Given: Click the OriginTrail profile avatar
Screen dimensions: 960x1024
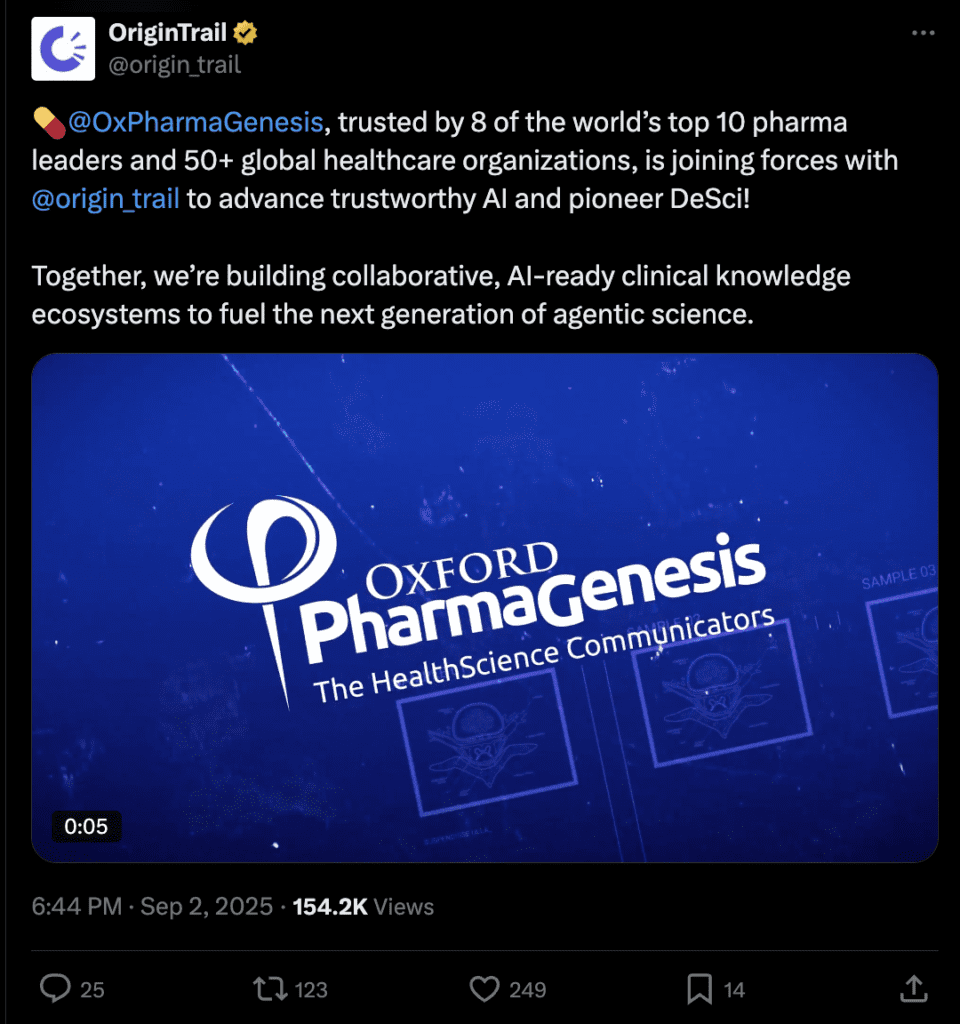Looking at the screenshot, I should click(63, 48).
